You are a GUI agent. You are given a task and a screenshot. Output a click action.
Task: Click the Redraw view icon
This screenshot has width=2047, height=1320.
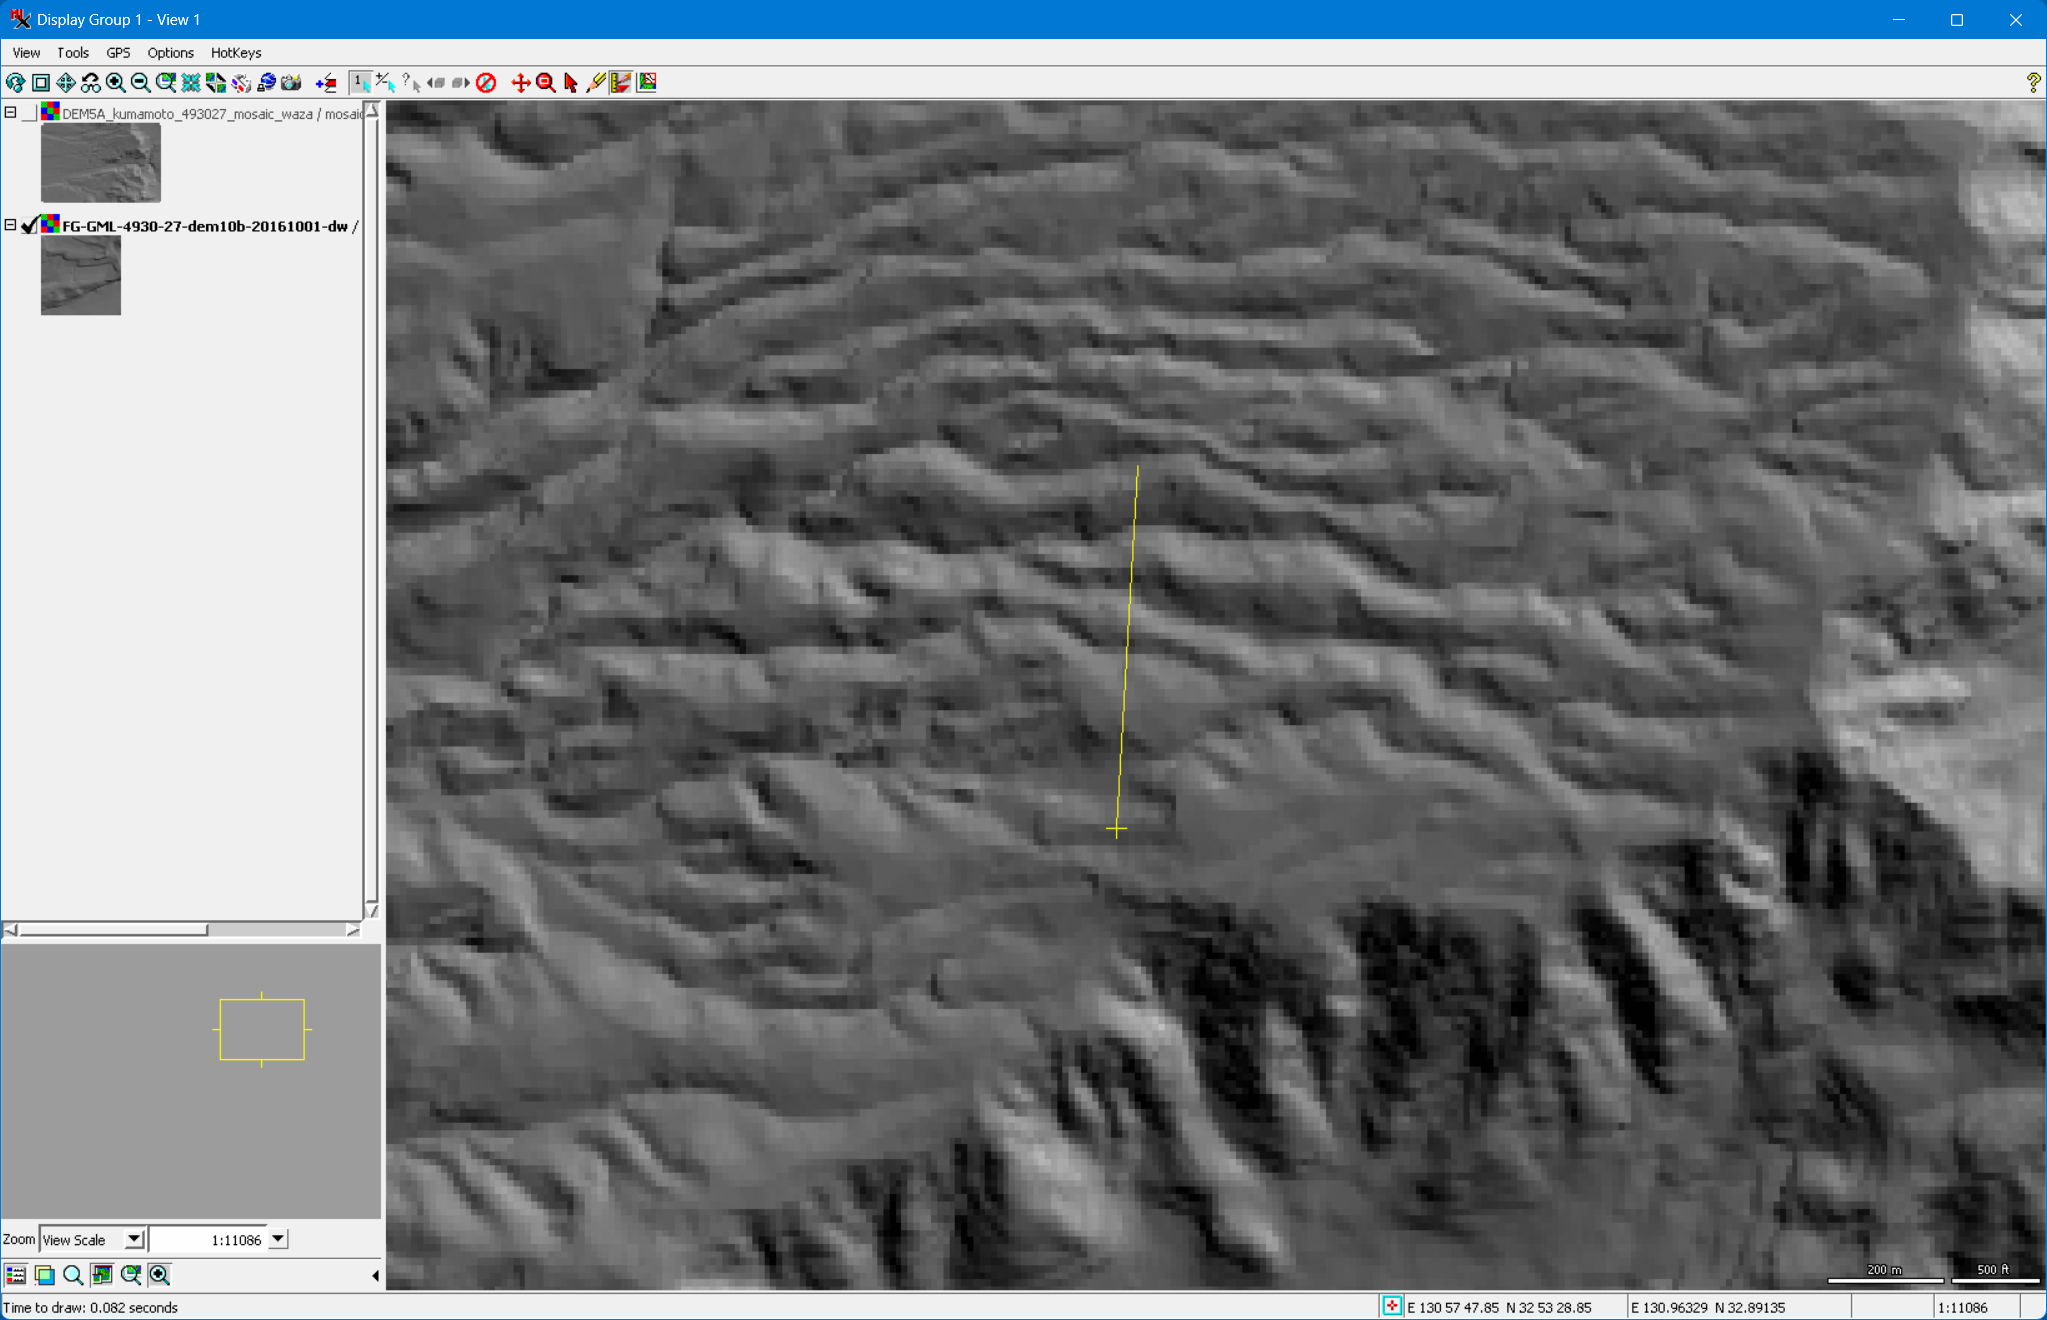pos(15,83)
